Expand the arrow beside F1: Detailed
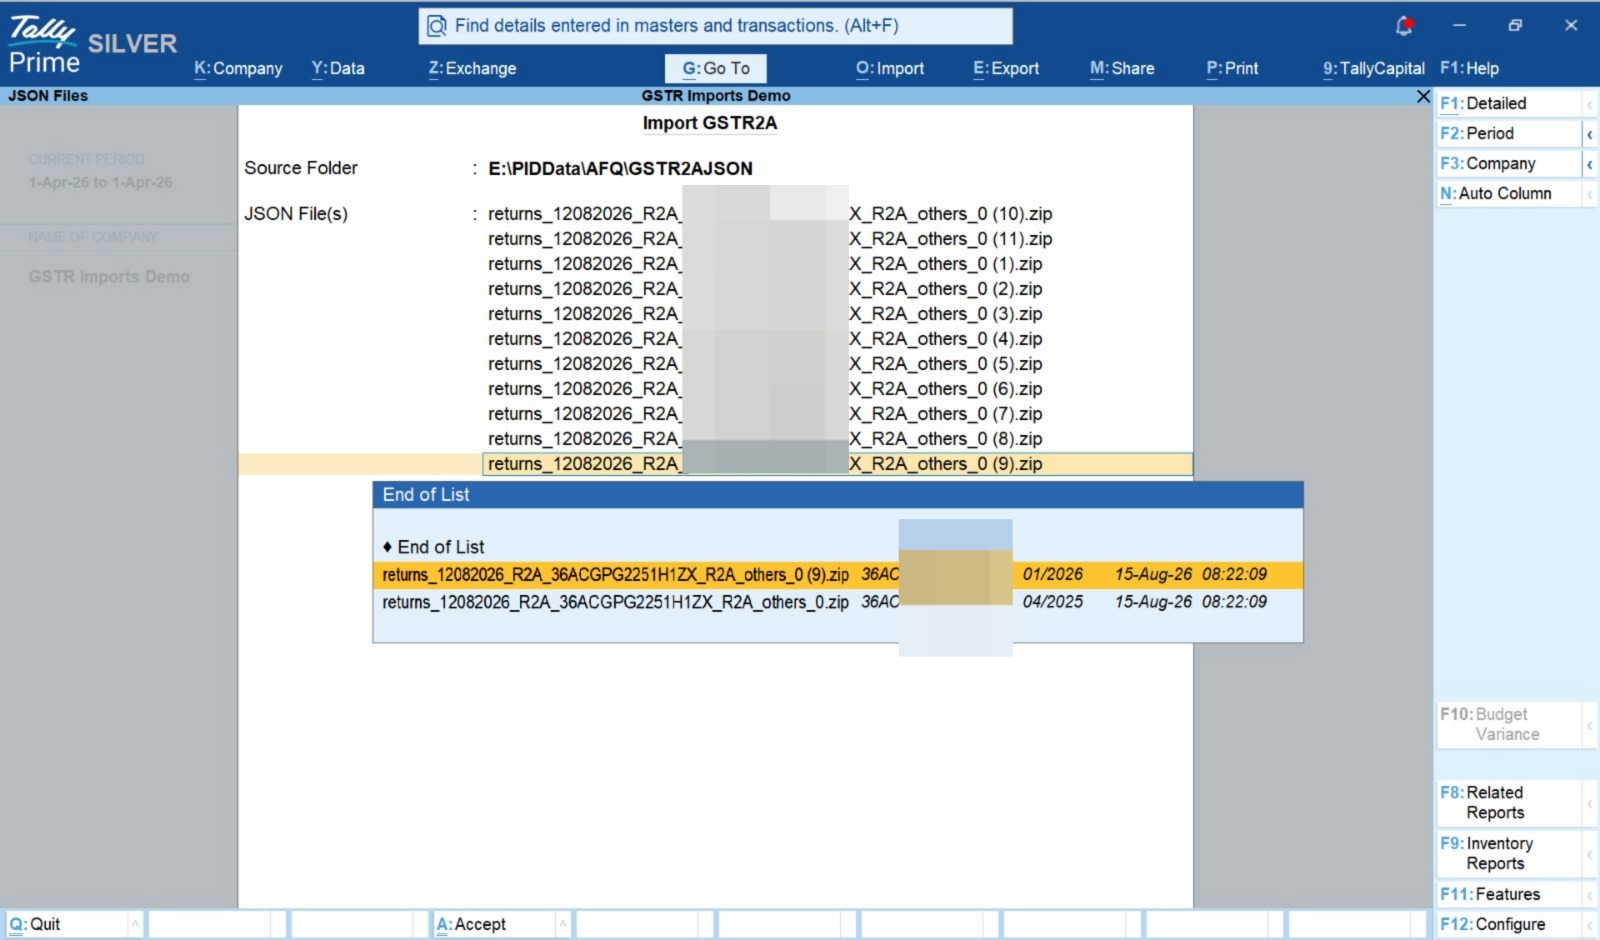Viewport: 1600px width, 940px height. (1590, 104)
